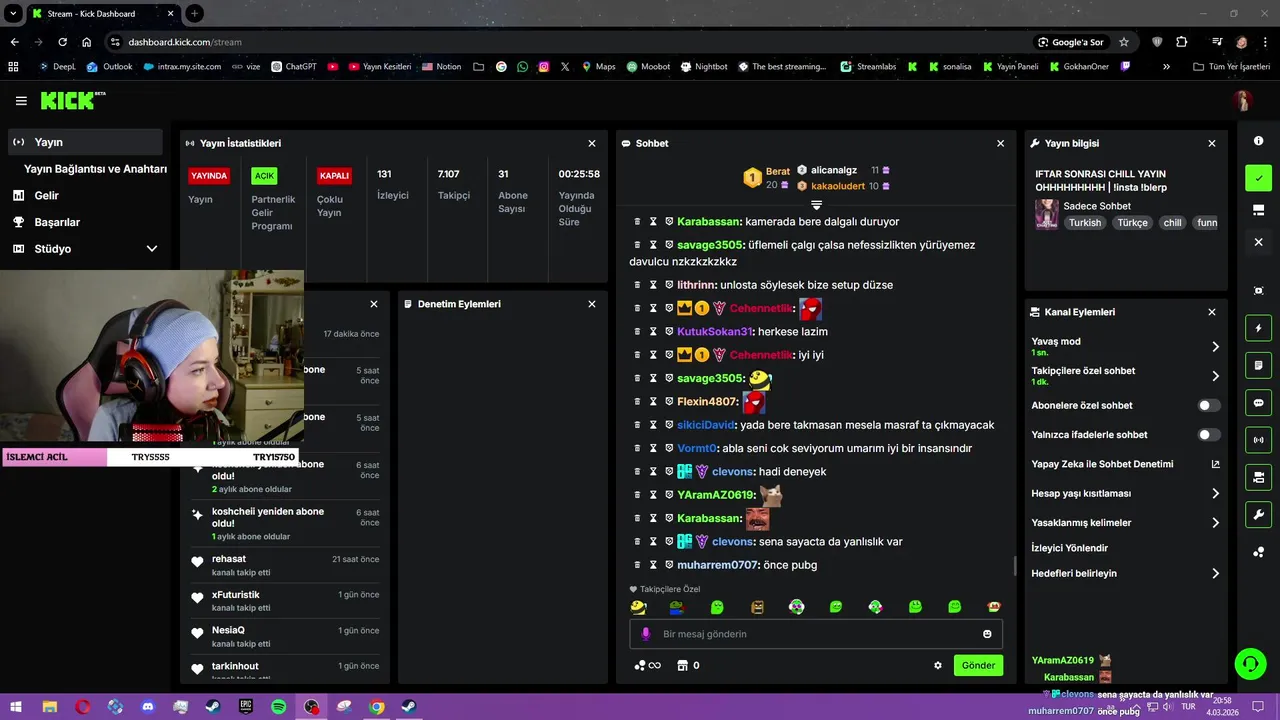Expand the Stüdyo sidebar section
This screenshot has width=1280, height=720.
pyautogui.click(x=152, y=249)
